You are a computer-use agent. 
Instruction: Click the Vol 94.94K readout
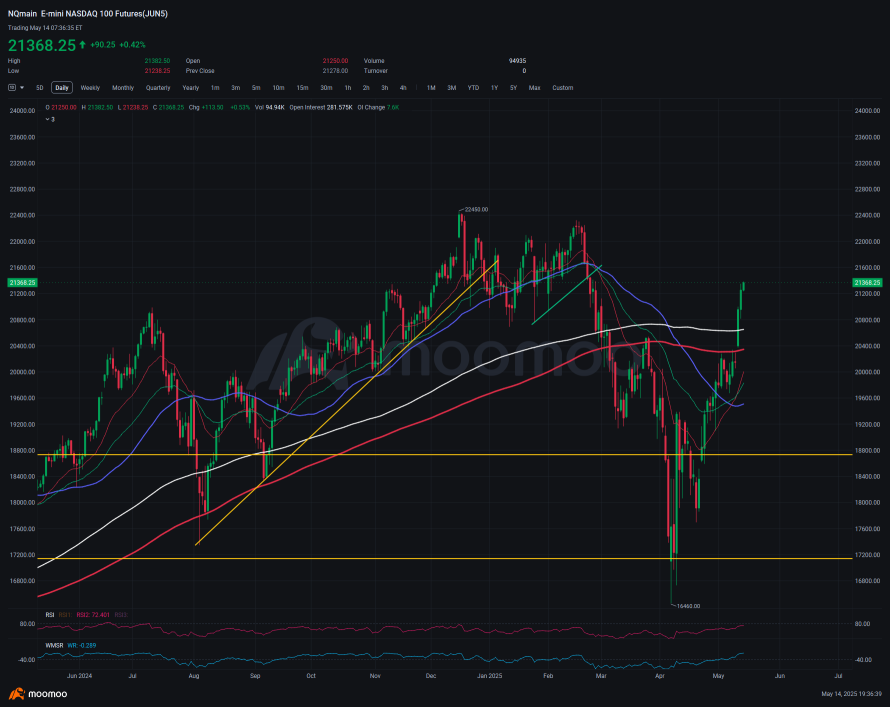270,107
